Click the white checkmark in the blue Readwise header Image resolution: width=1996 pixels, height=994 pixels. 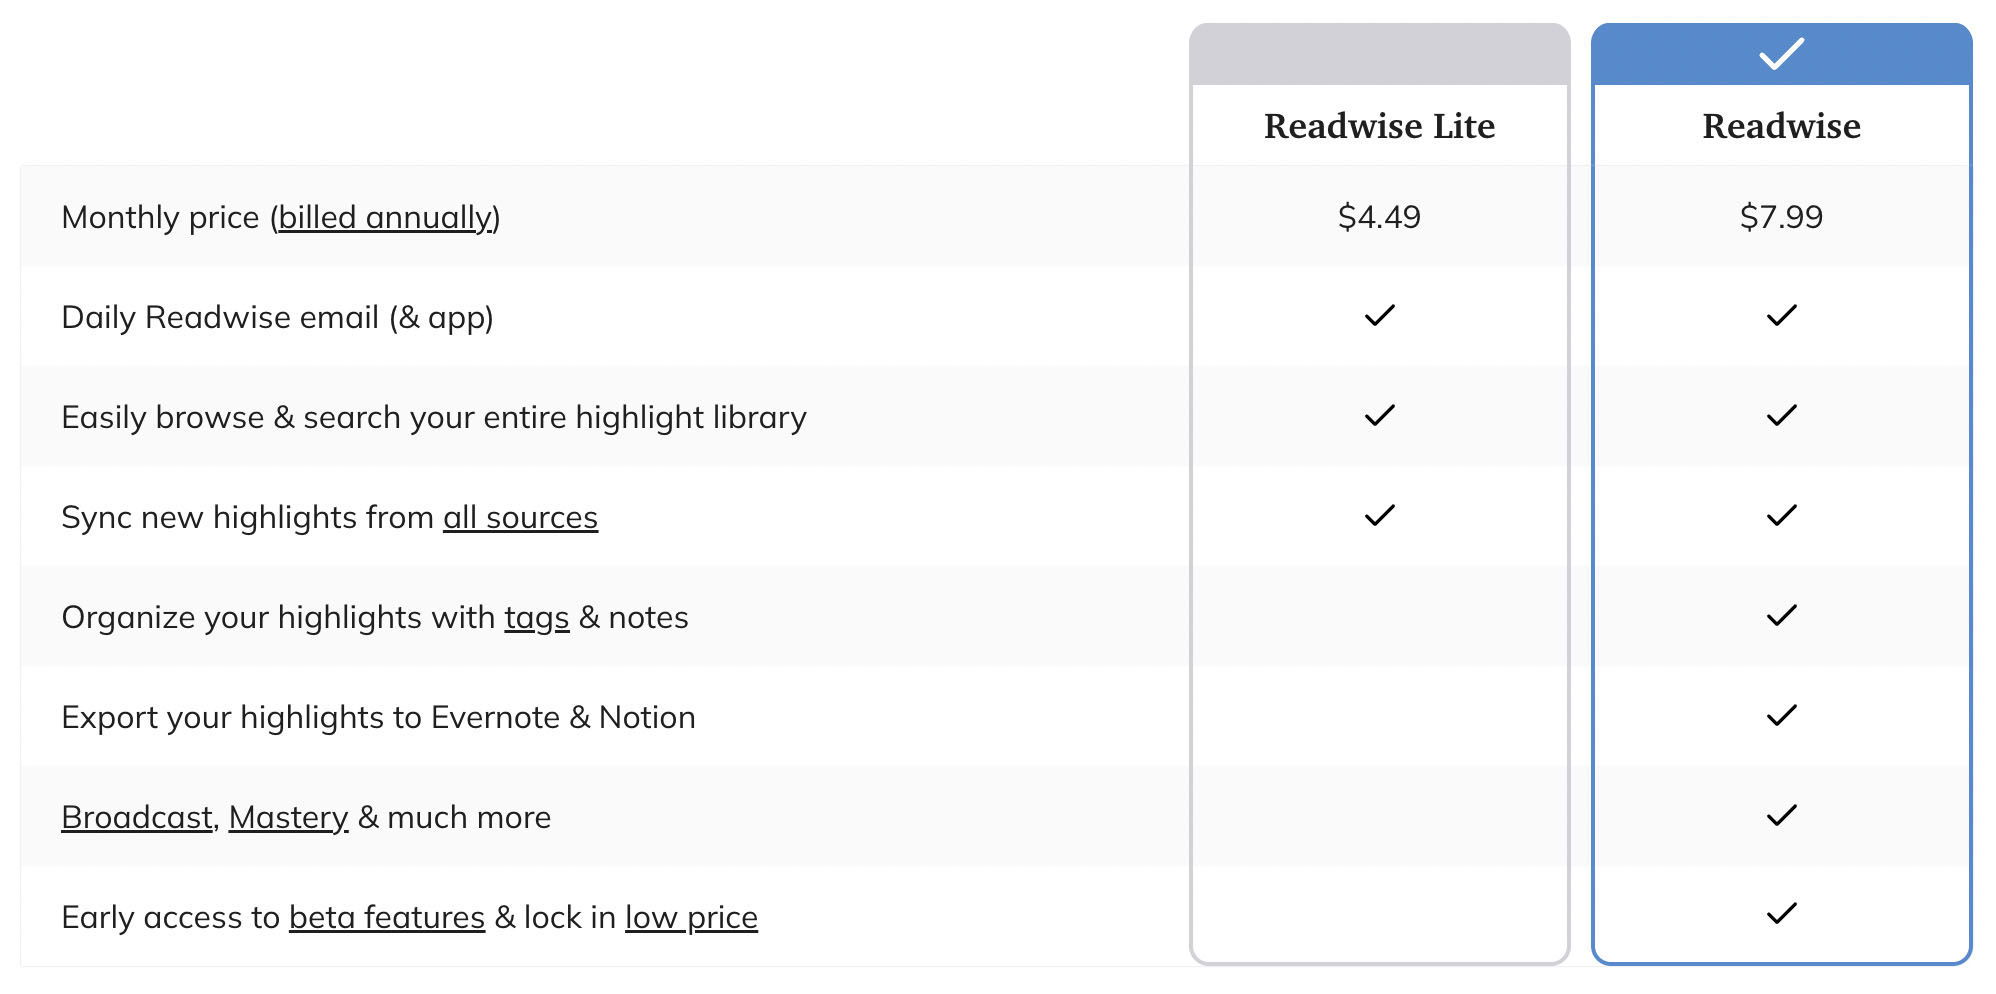pos(1781,54)
